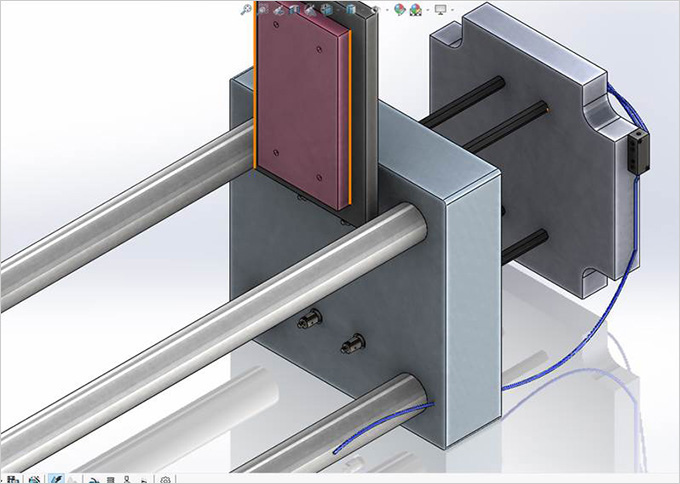The width and height of the screenshot is (680, 484).
Task: Click the Zoom to Area icon
Action: [263, 10]
